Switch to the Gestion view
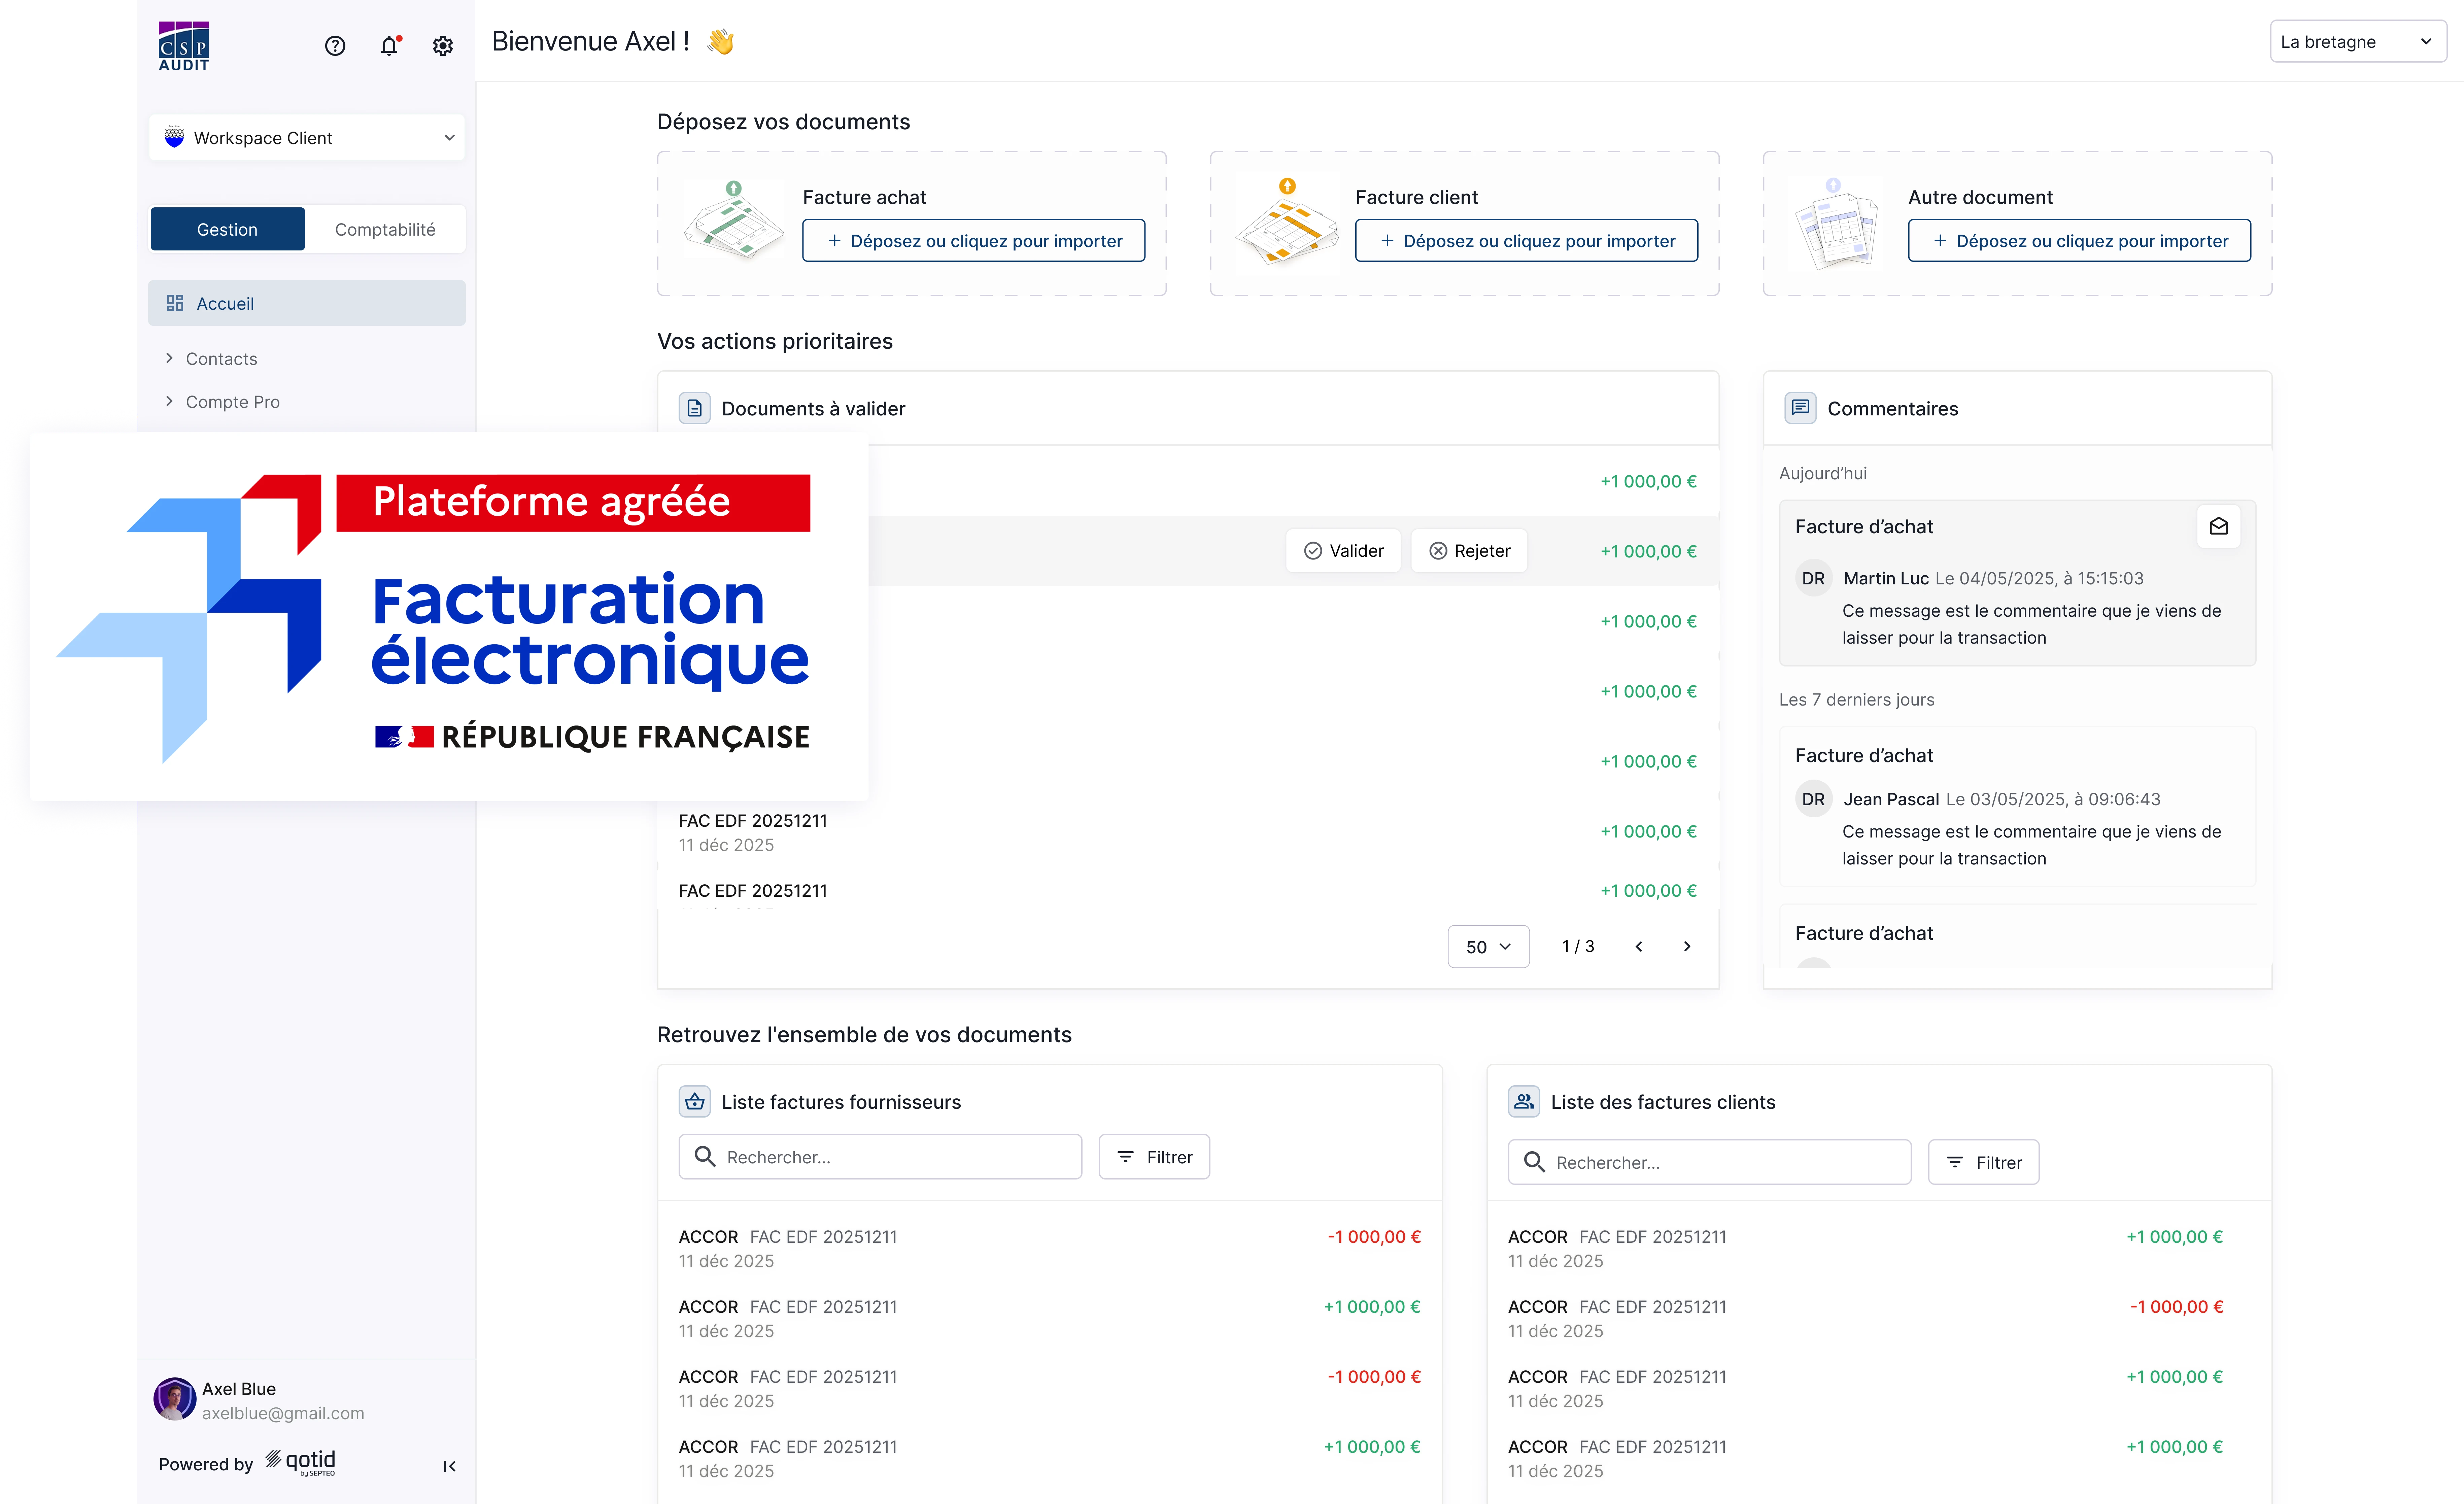 227,229
